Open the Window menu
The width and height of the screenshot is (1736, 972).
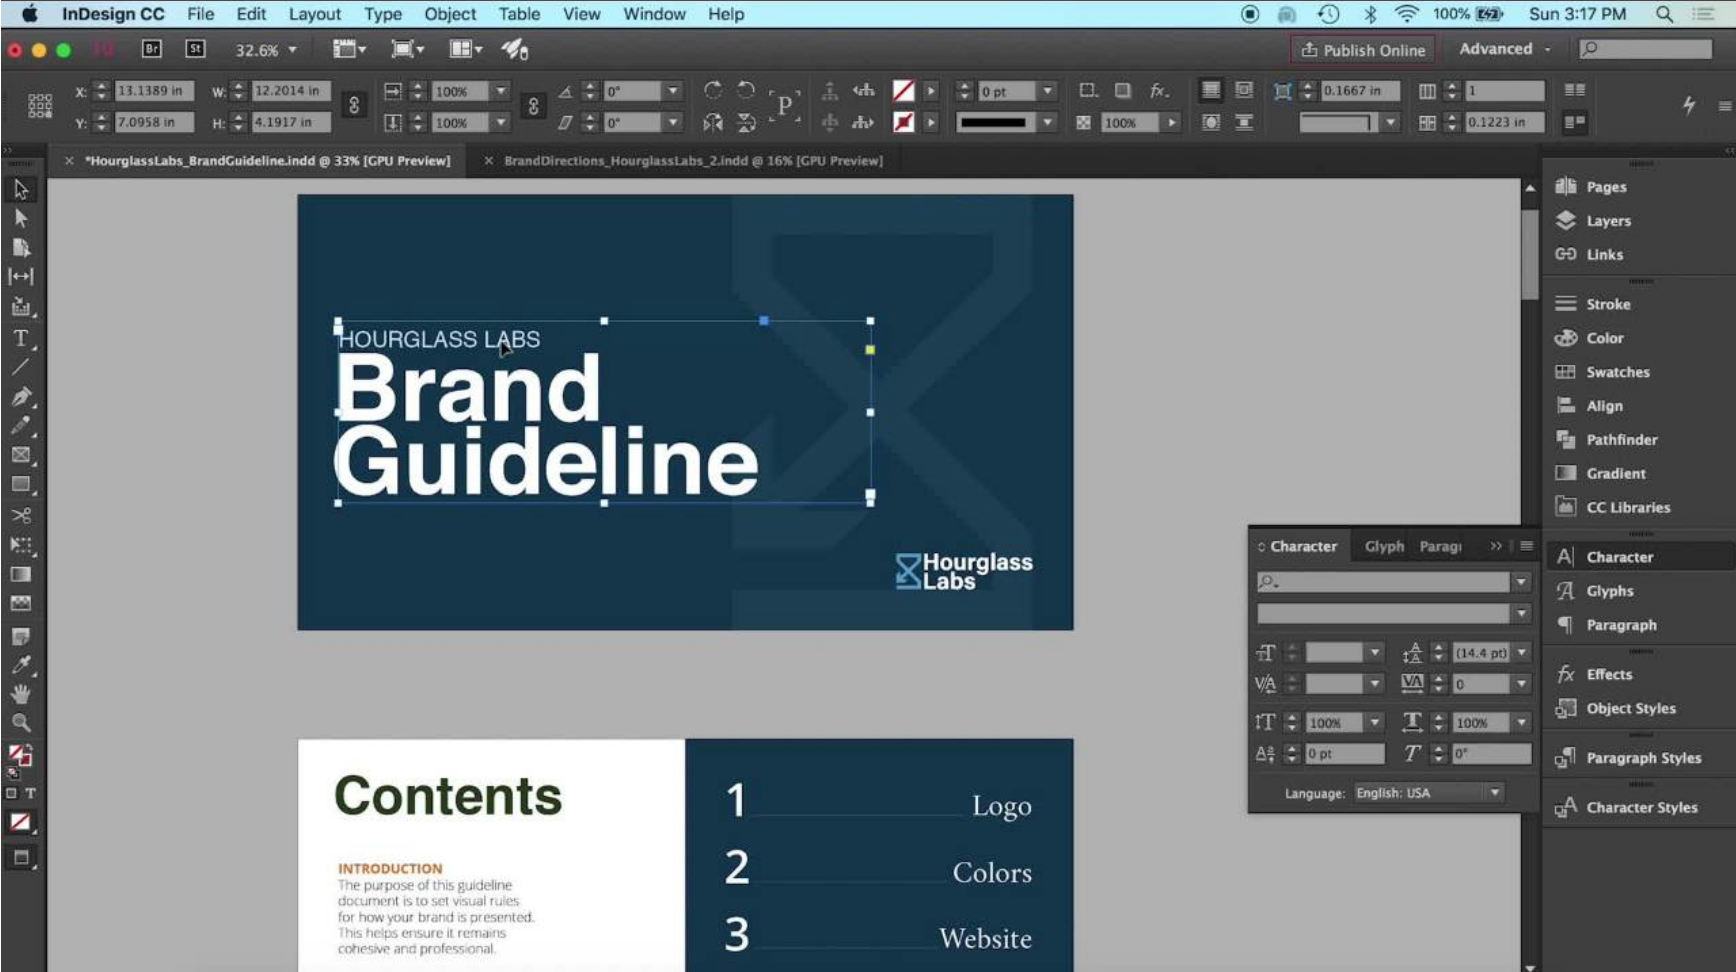click(654, 14)
